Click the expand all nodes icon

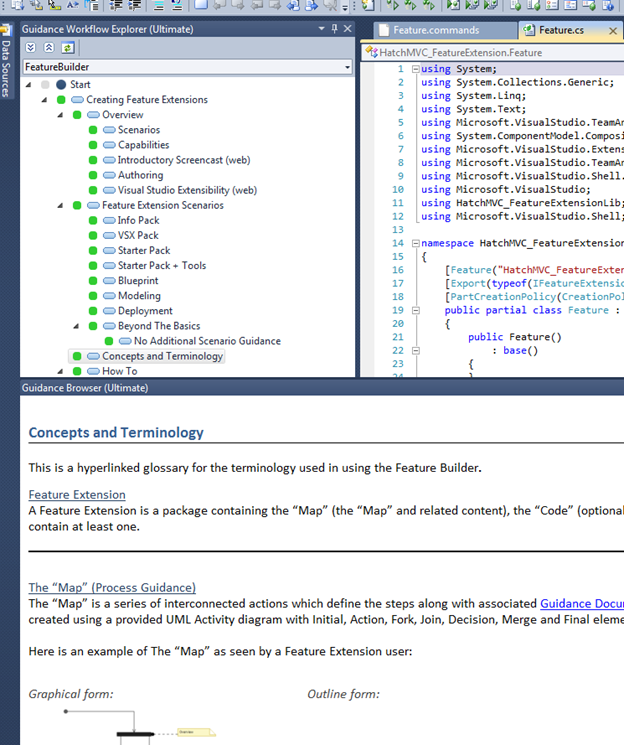click(x=31, y=48)
